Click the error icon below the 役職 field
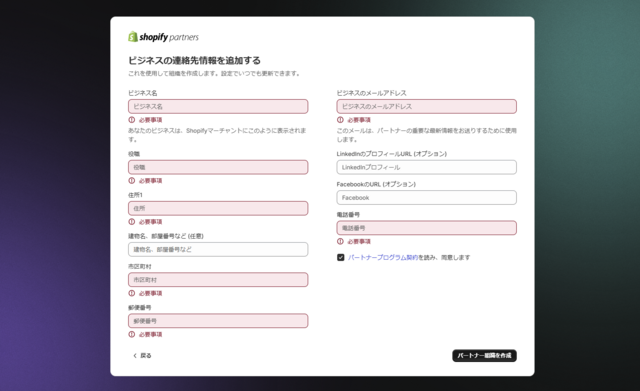Viewport: 640px width, 391px height. [131, 180]
